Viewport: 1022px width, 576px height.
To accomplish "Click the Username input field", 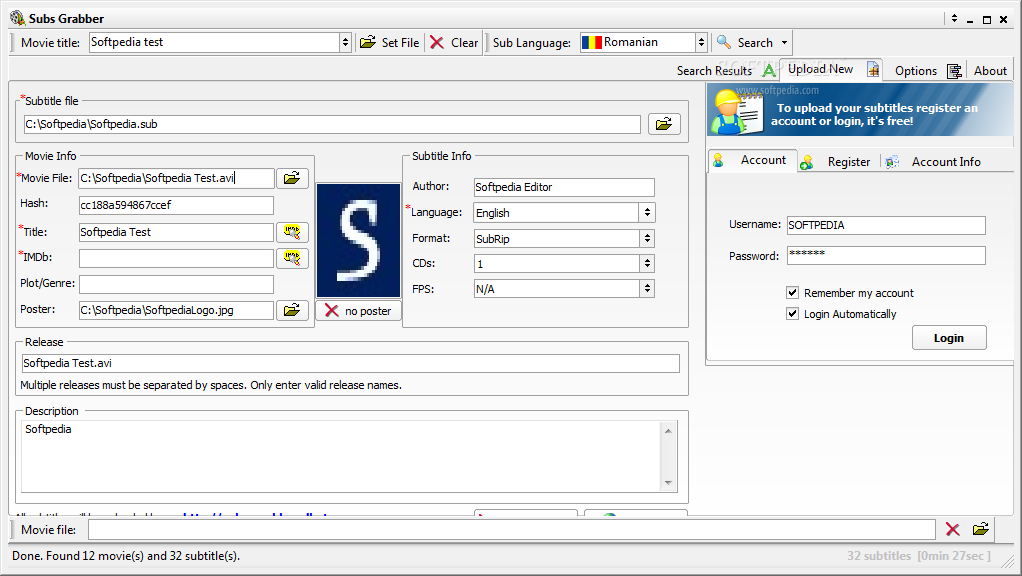I will pyautogui.click(x=886, y=225).
